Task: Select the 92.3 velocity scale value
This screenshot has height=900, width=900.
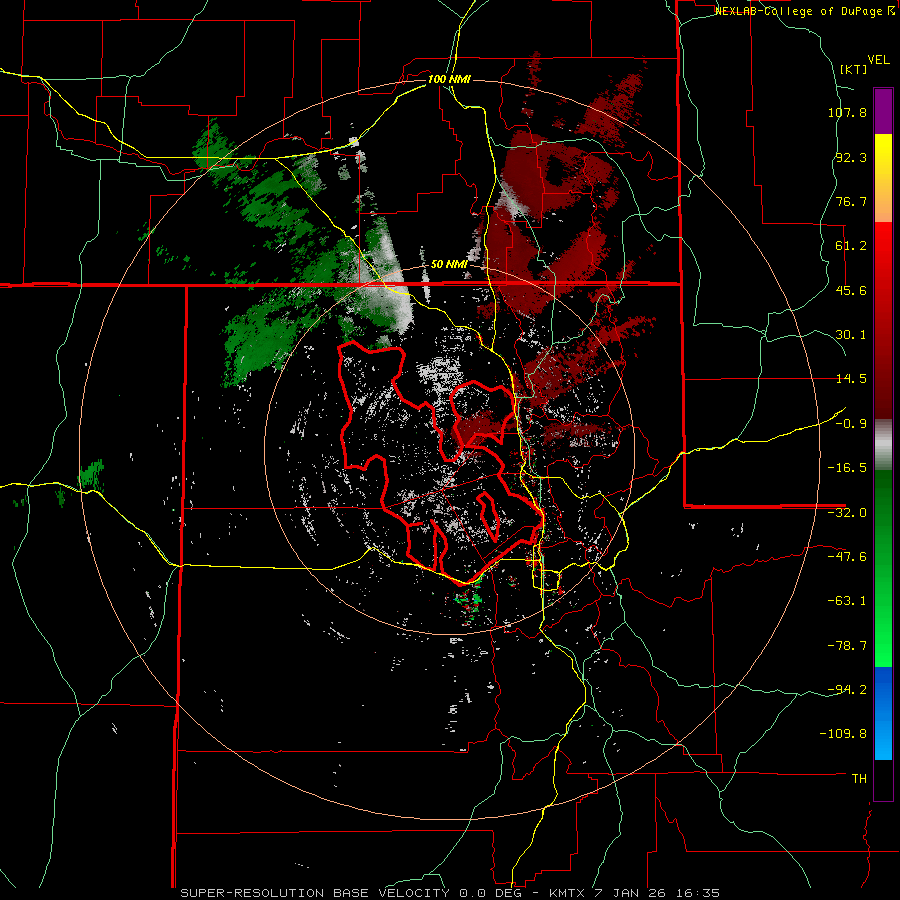Action: [851, 157]
